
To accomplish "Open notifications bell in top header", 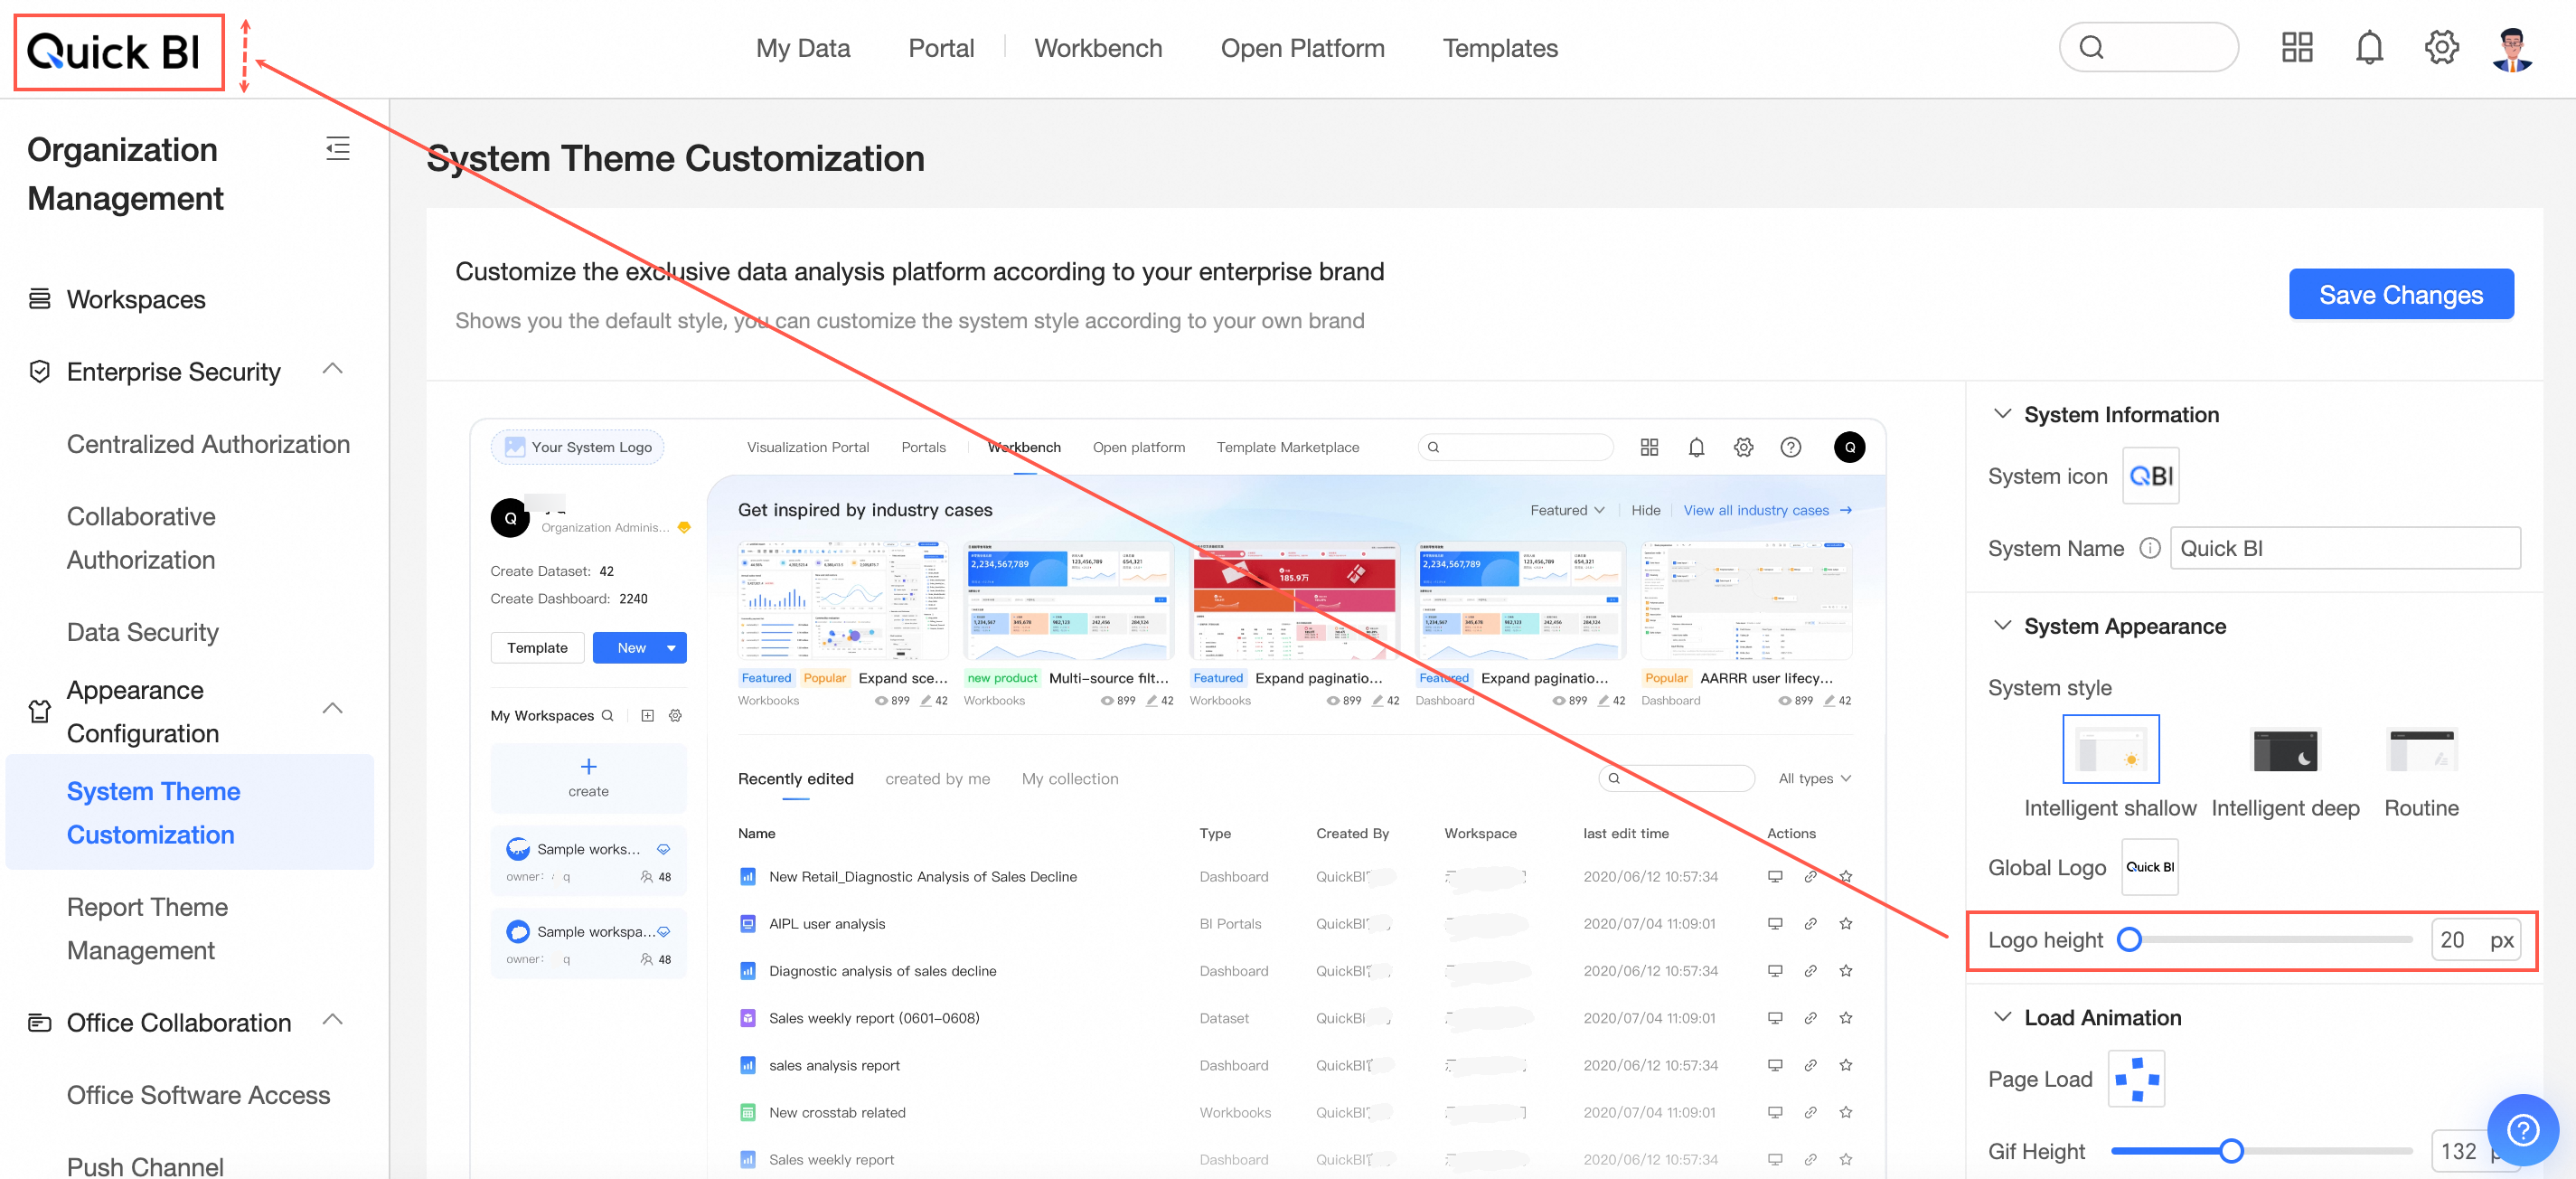I will (x=2369, y=47).
